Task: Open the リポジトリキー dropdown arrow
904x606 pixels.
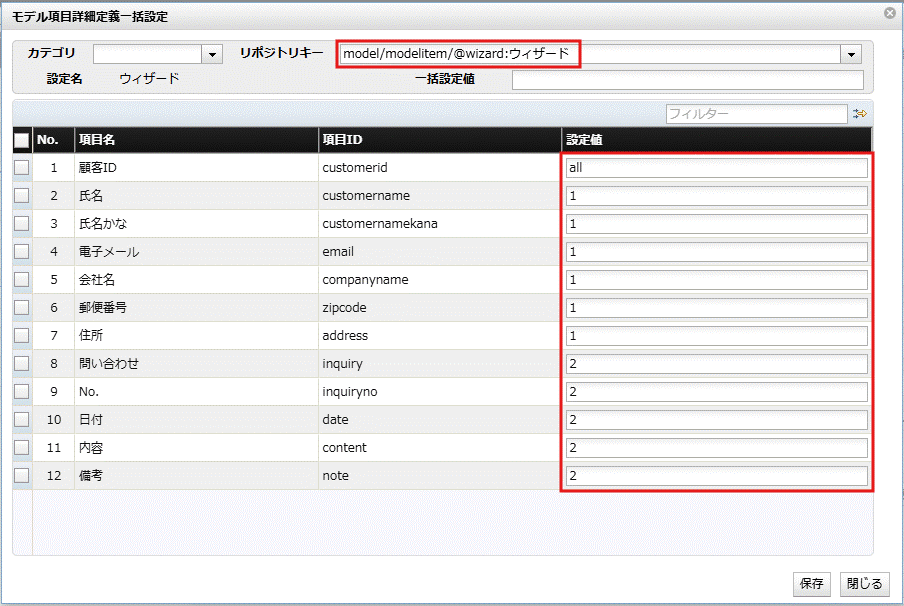Action: coord(851,54)
